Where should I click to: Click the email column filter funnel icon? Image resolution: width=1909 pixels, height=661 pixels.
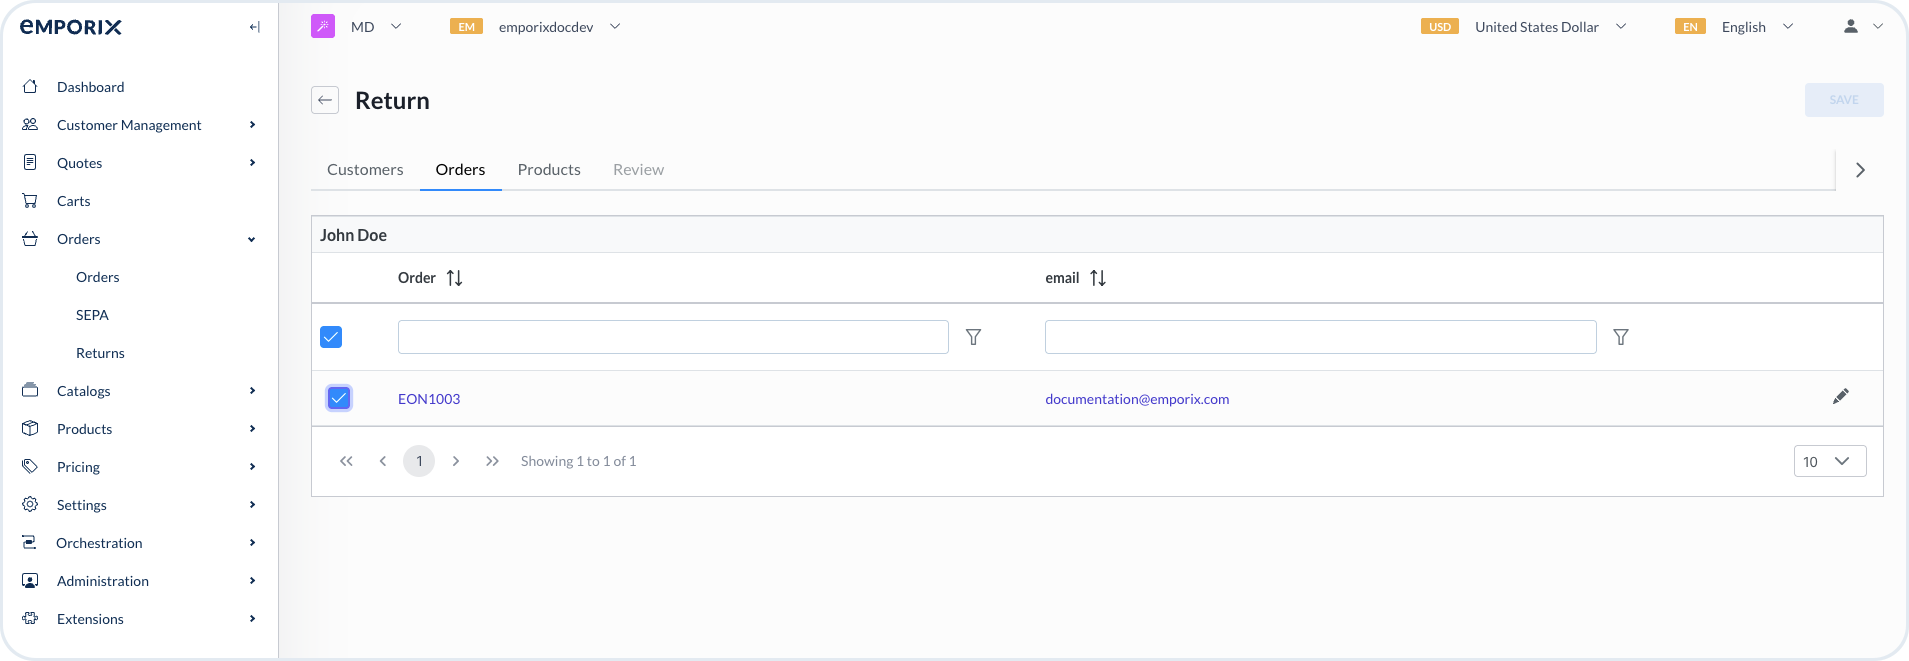point(1620,338)
